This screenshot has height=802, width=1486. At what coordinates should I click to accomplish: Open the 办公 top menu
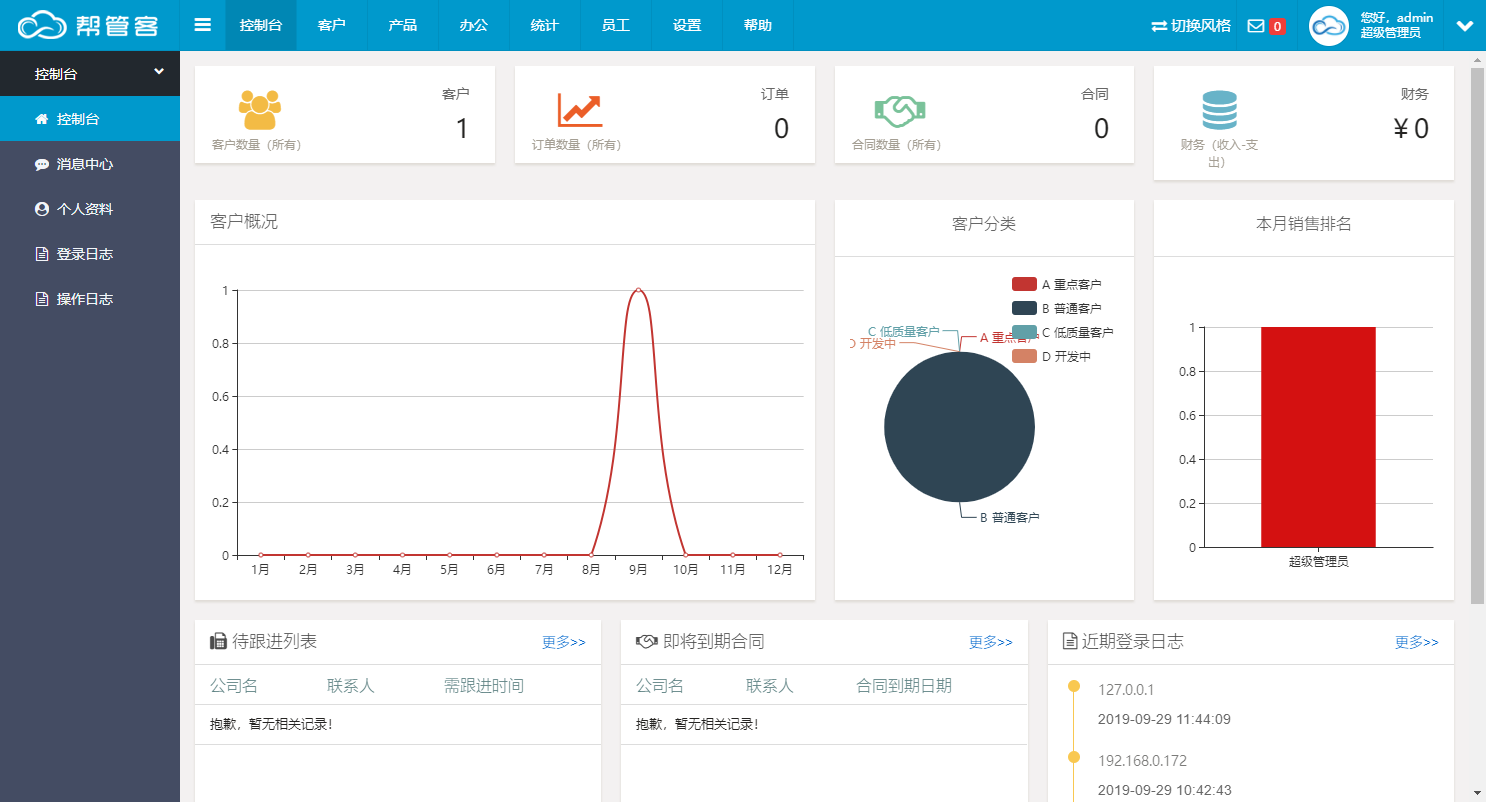(474, 25)
